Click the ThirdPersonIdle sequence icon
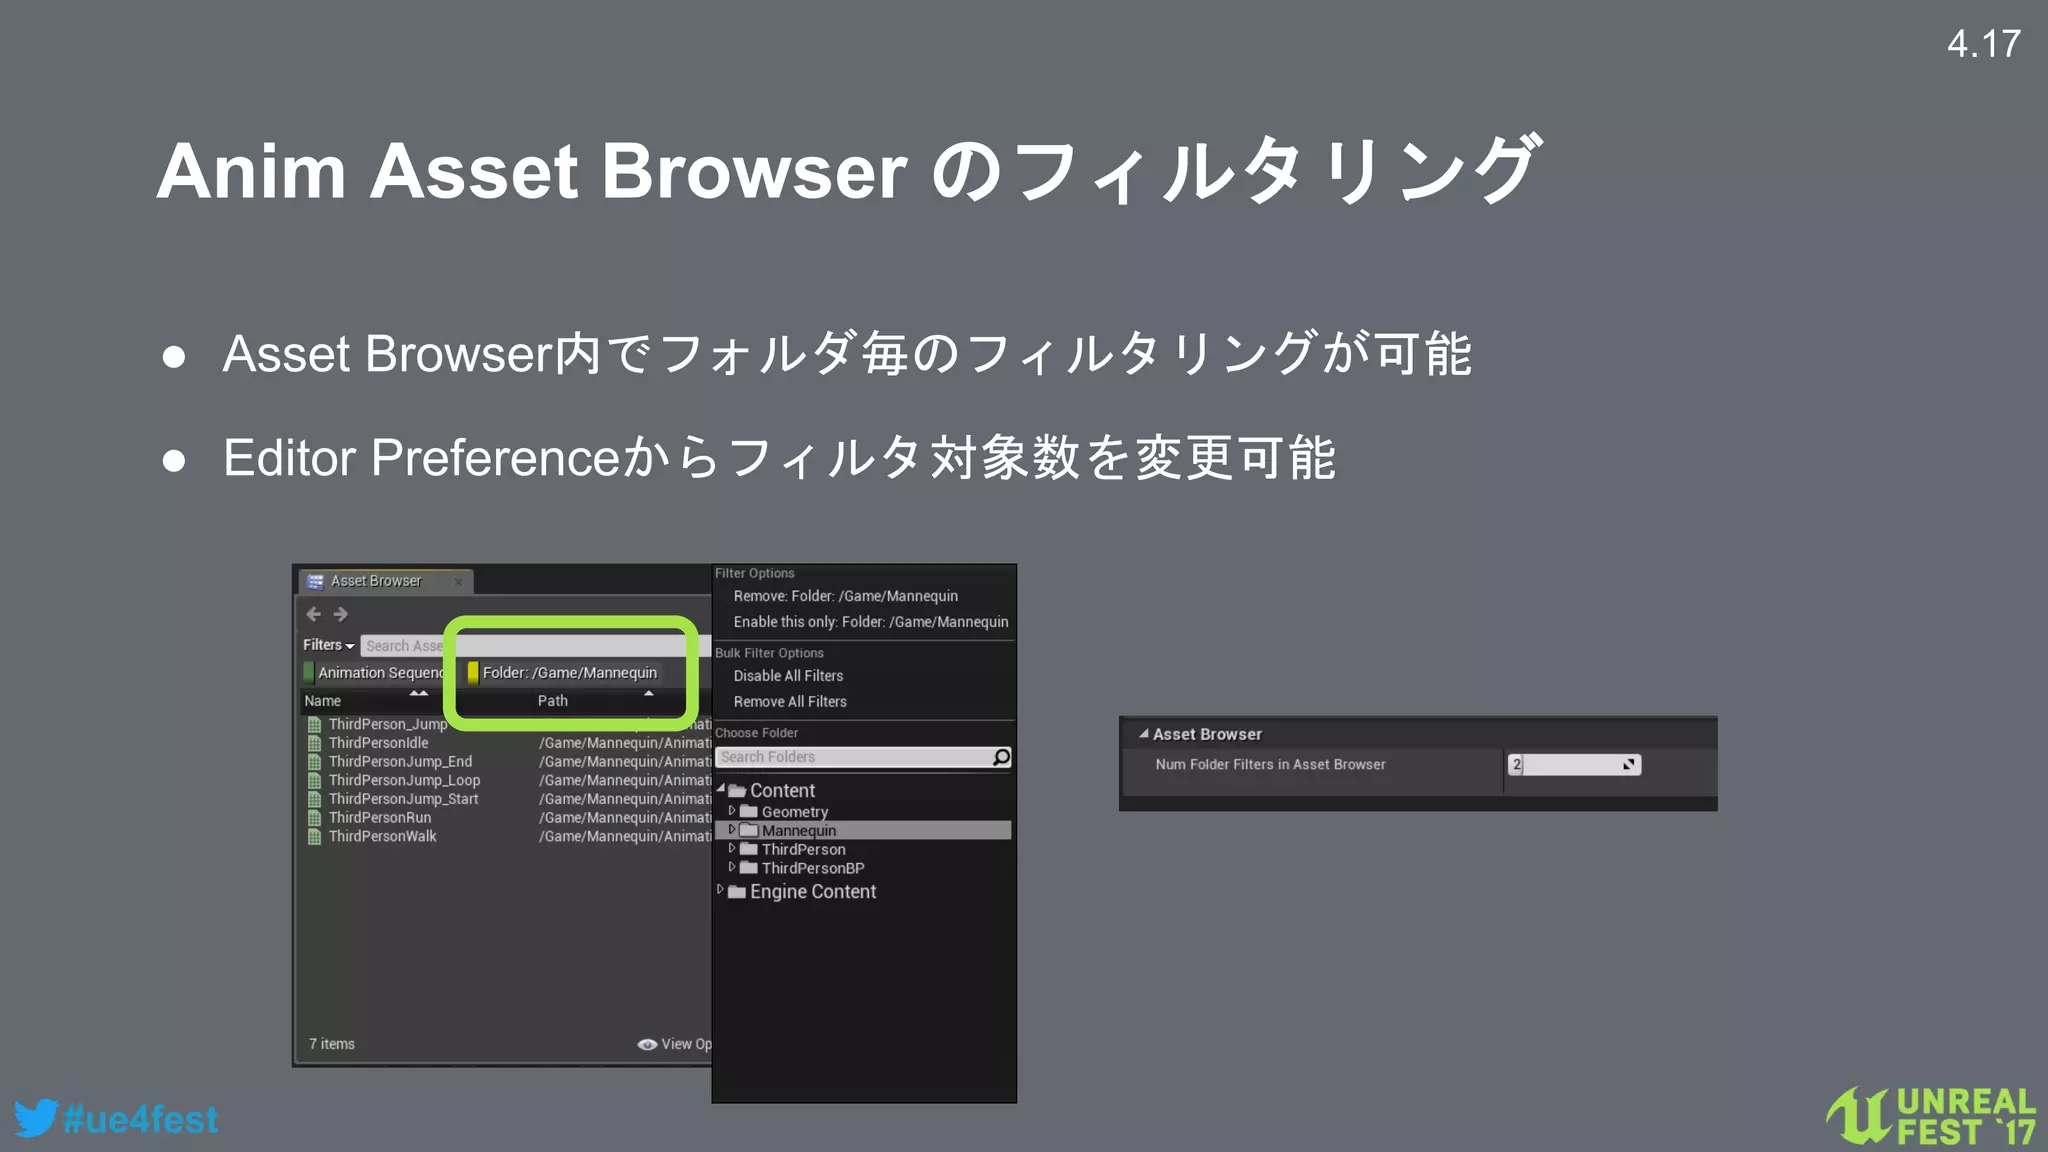 [x=314, y=743]
